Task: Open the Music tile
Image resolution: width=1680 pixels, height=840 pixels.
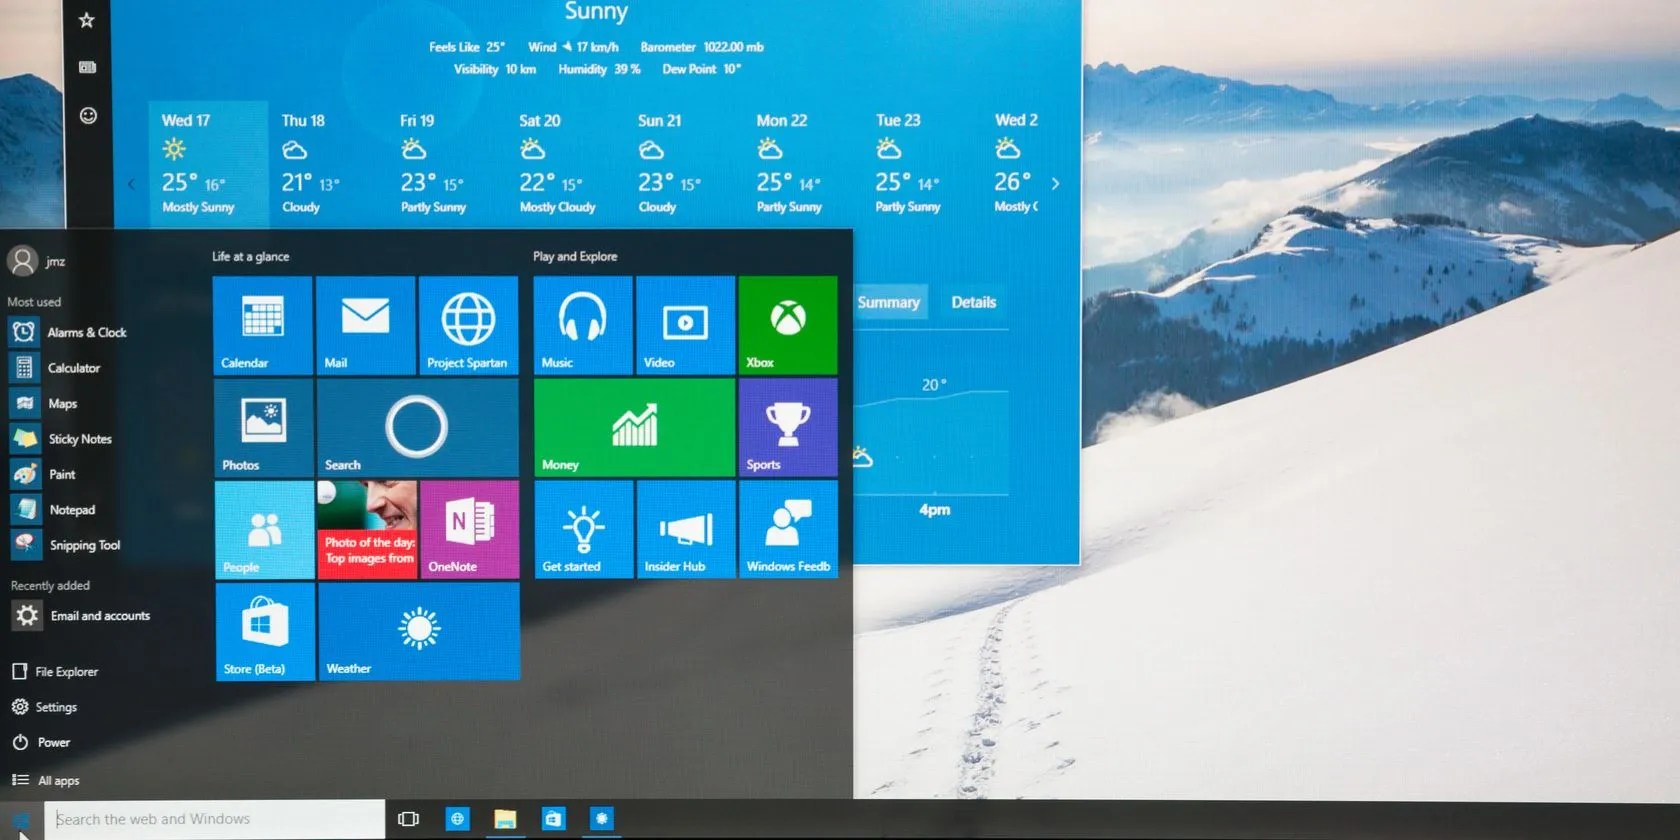Action: click(x=583, y=326)
